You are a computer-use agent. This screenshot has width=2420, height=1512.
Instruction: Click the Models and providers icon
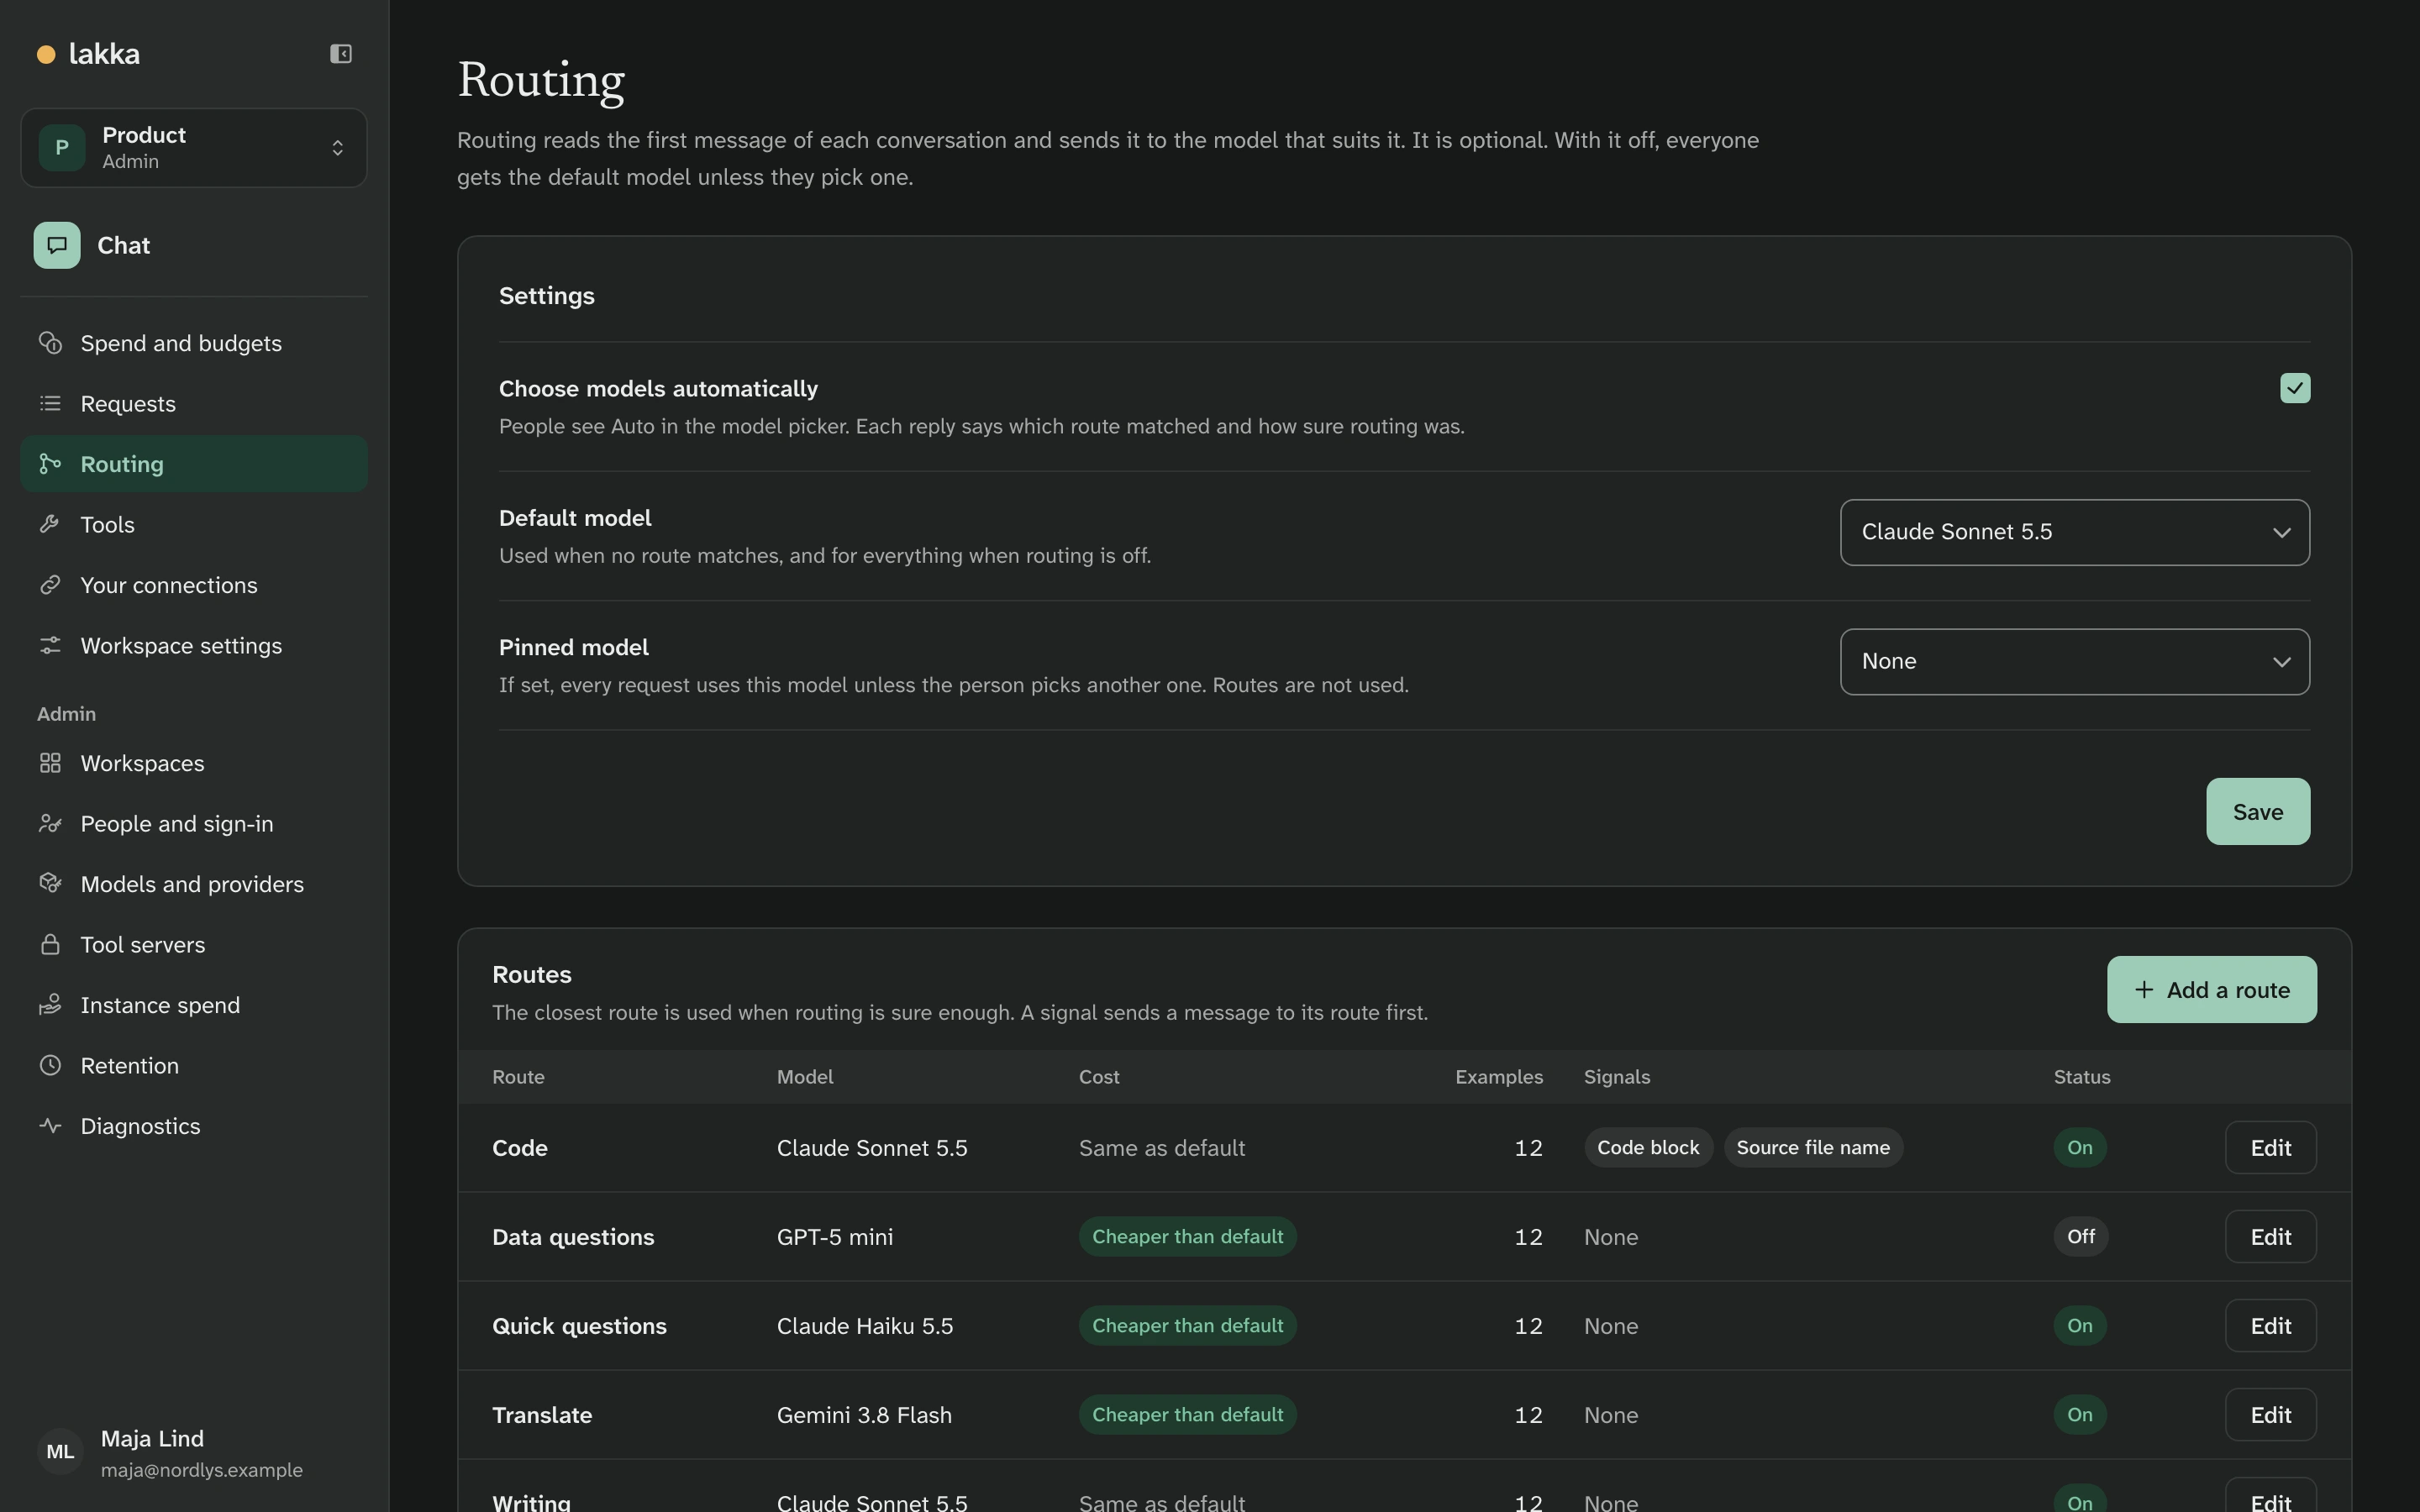point(50,884)
